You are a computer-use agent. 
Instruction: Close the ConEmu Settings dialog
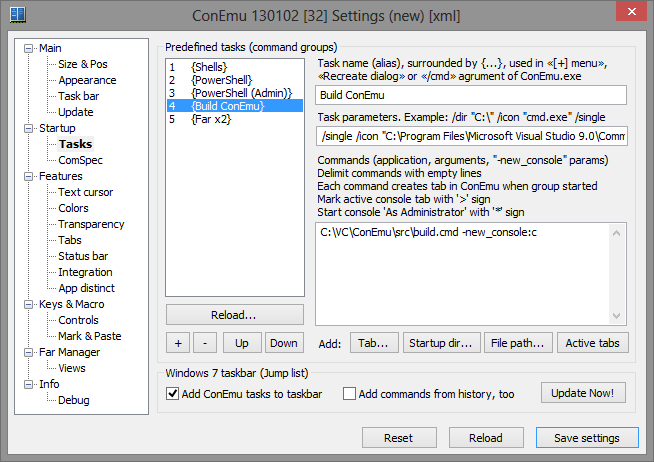(631, 11)
